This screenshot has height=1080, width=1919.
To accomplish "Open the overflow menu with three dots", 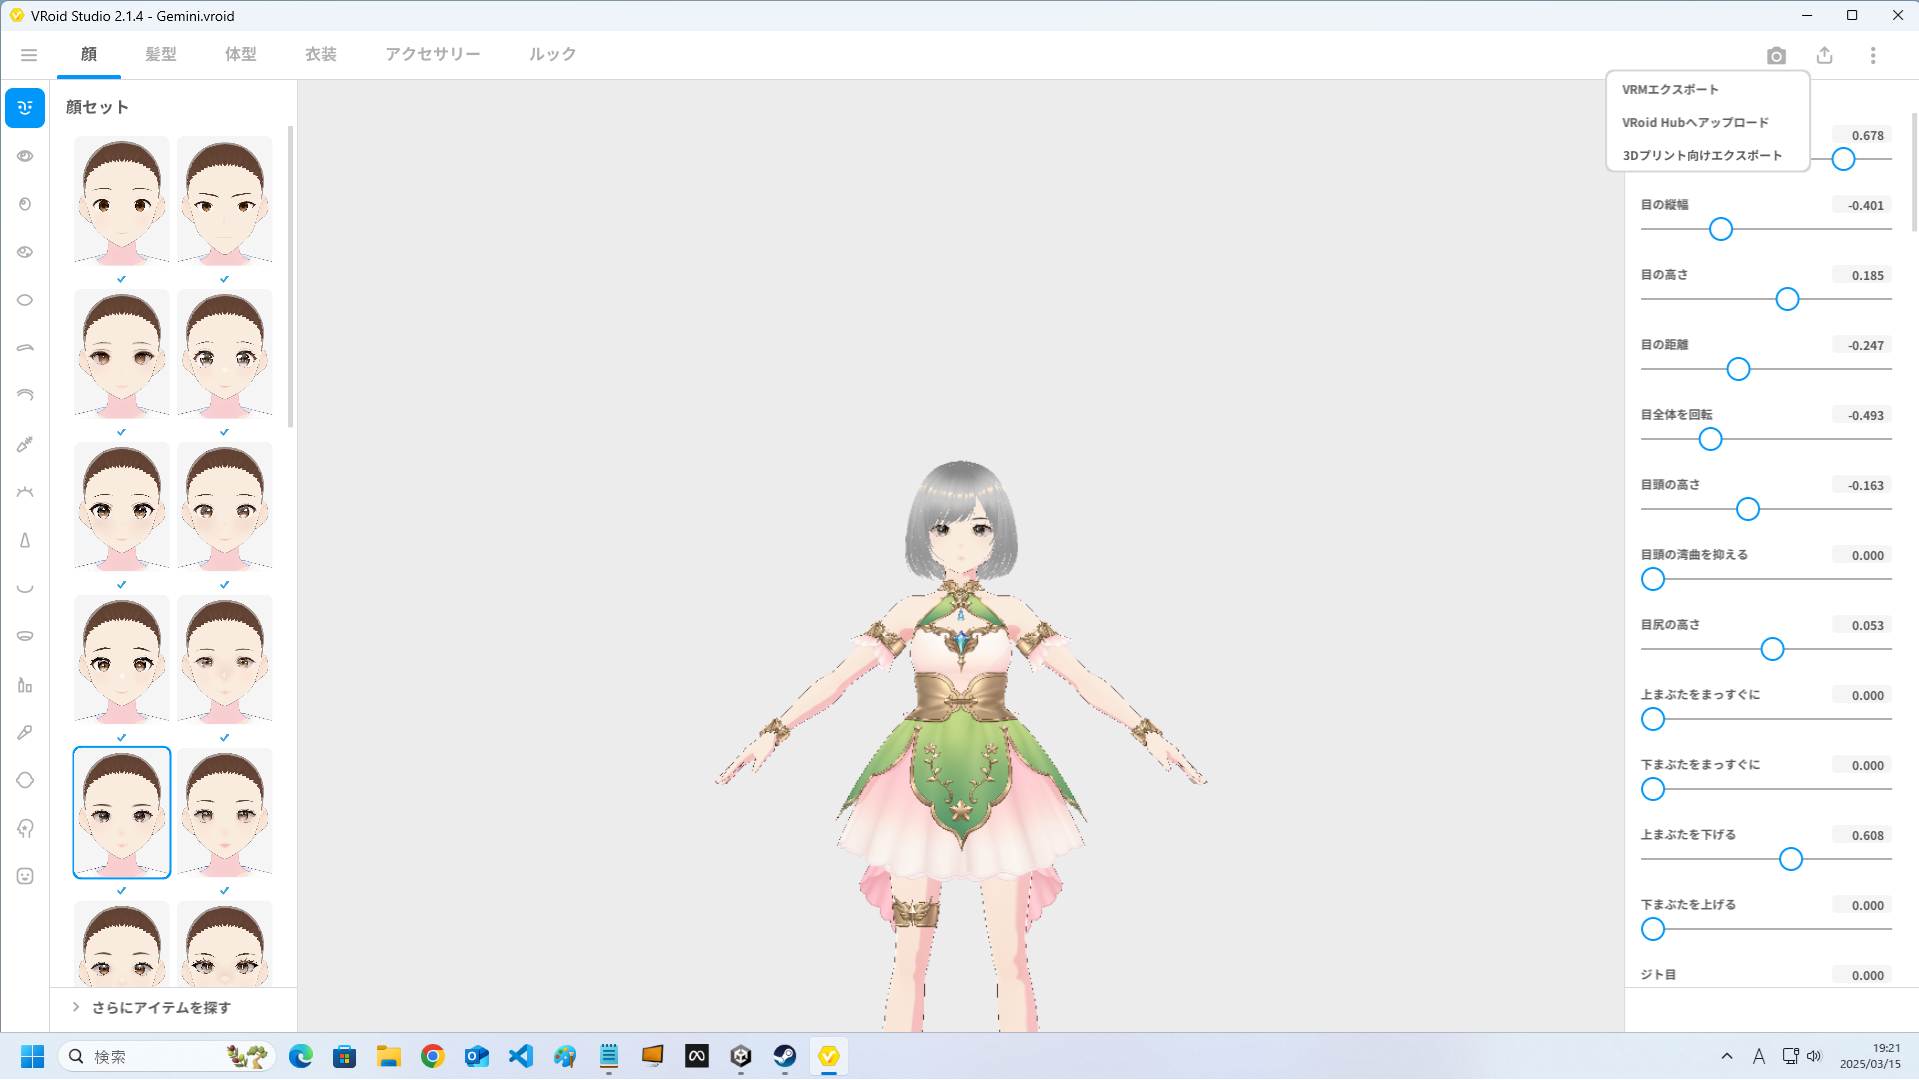I will [1873, 55].
